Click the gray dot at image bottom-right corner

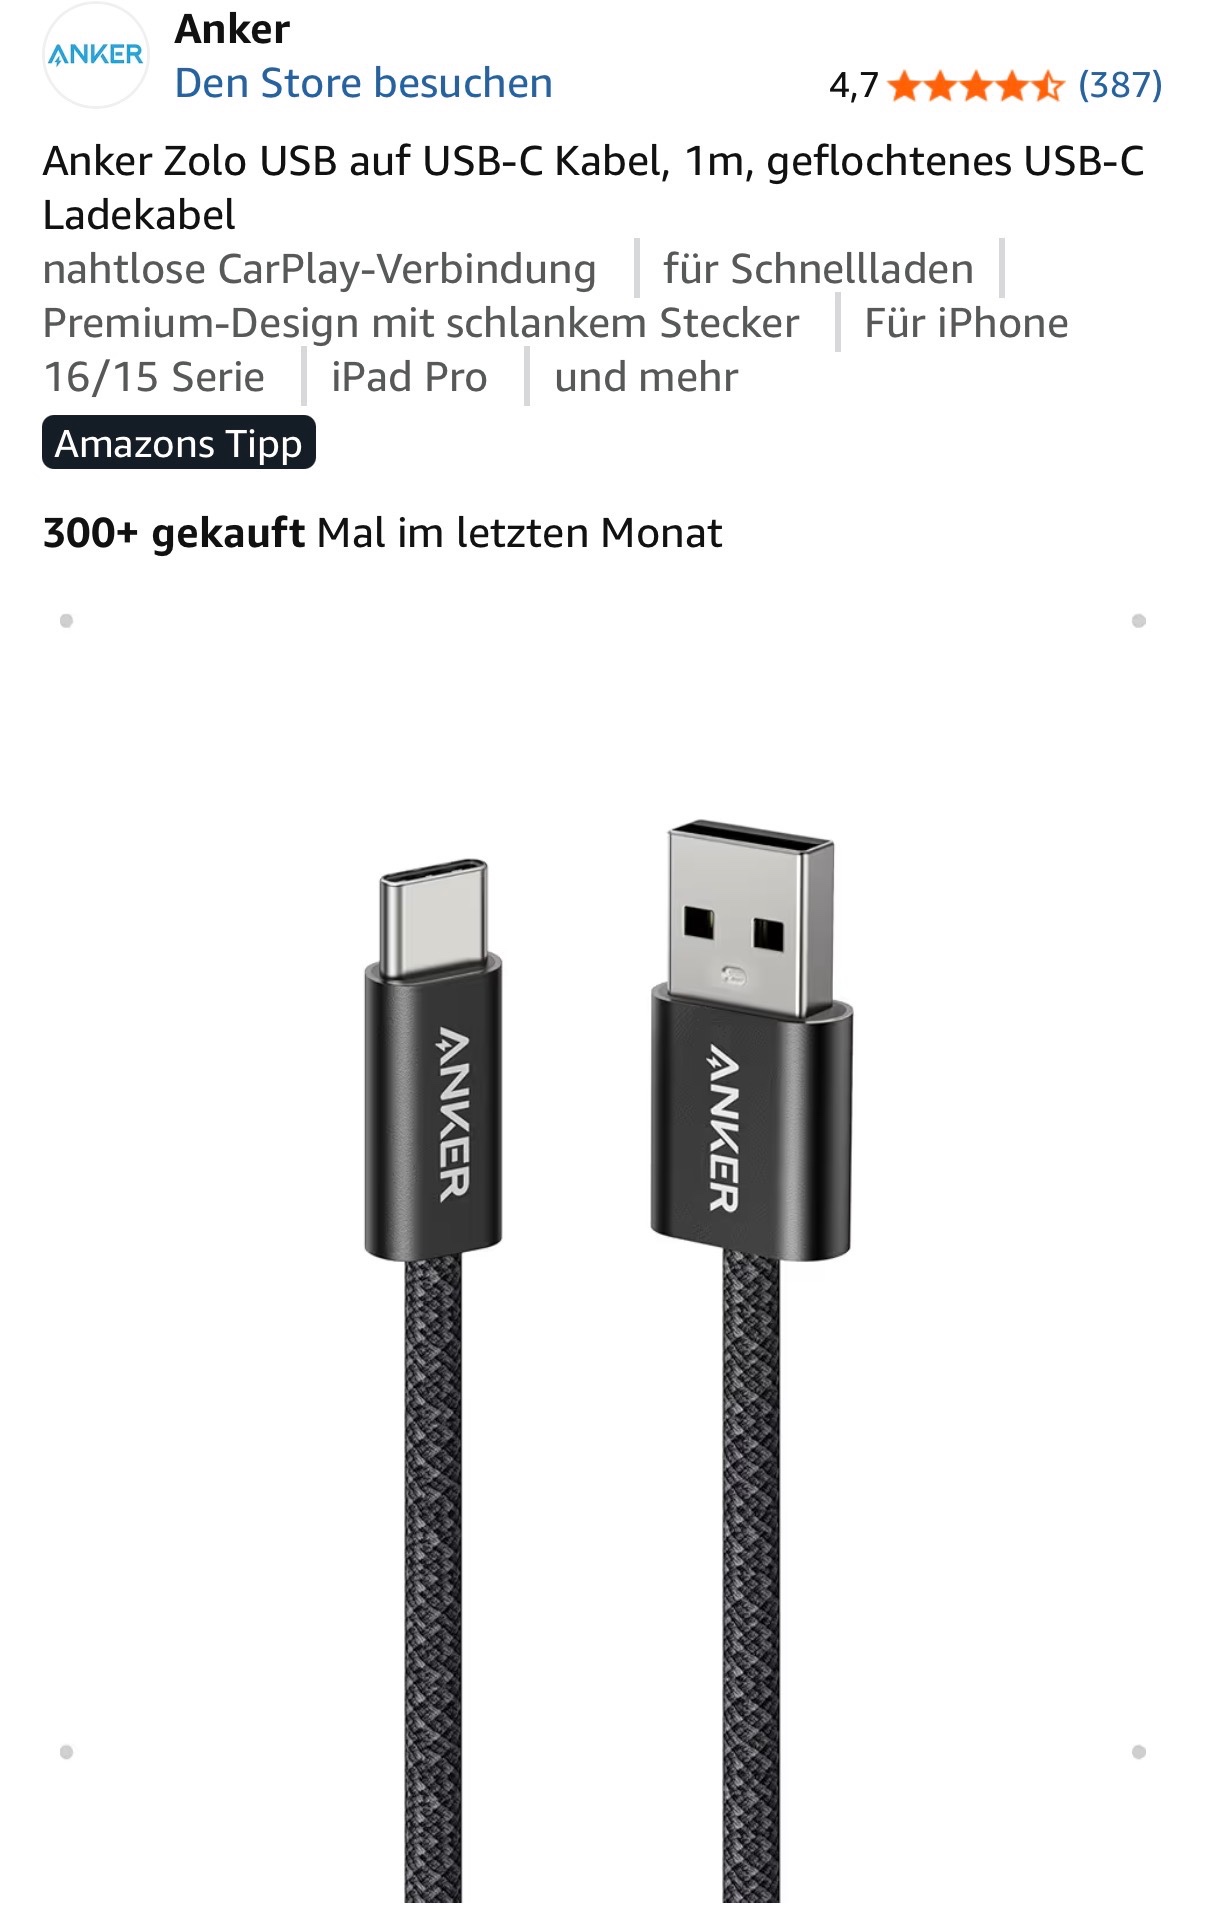click(1138, 1752)
